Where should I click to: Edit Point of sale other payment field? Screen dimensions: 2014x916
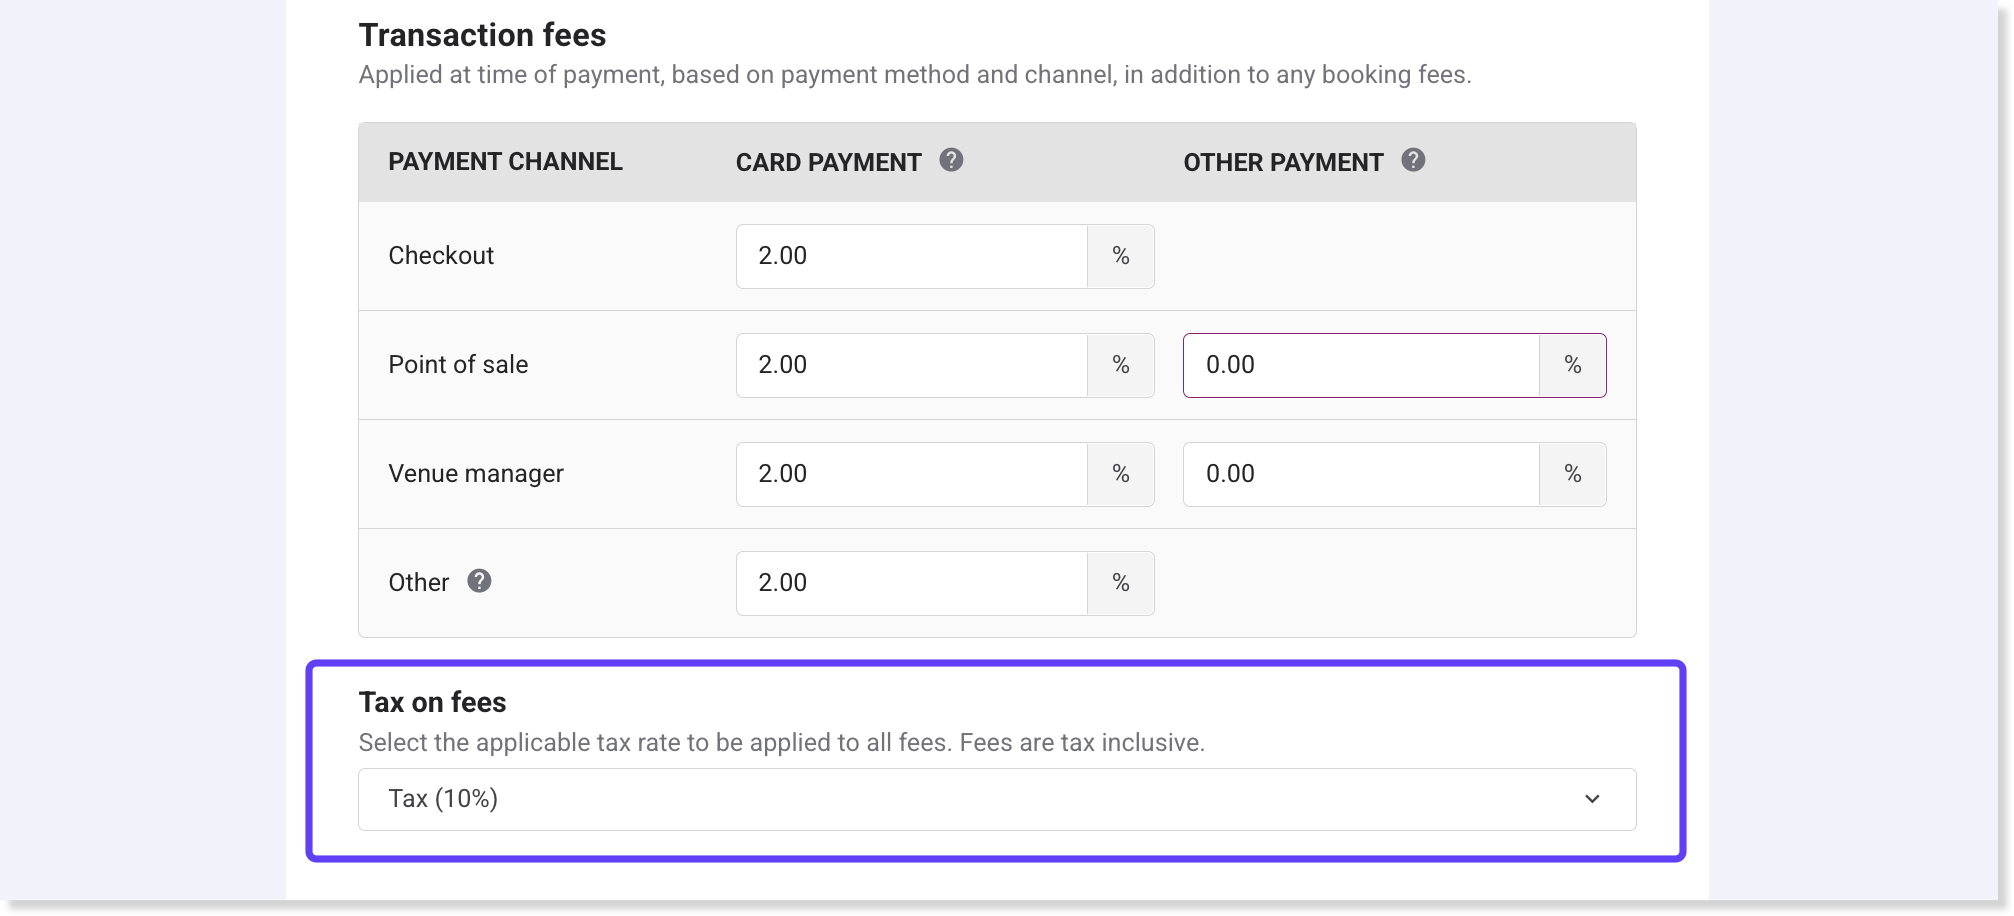(x=1360, y=365)
